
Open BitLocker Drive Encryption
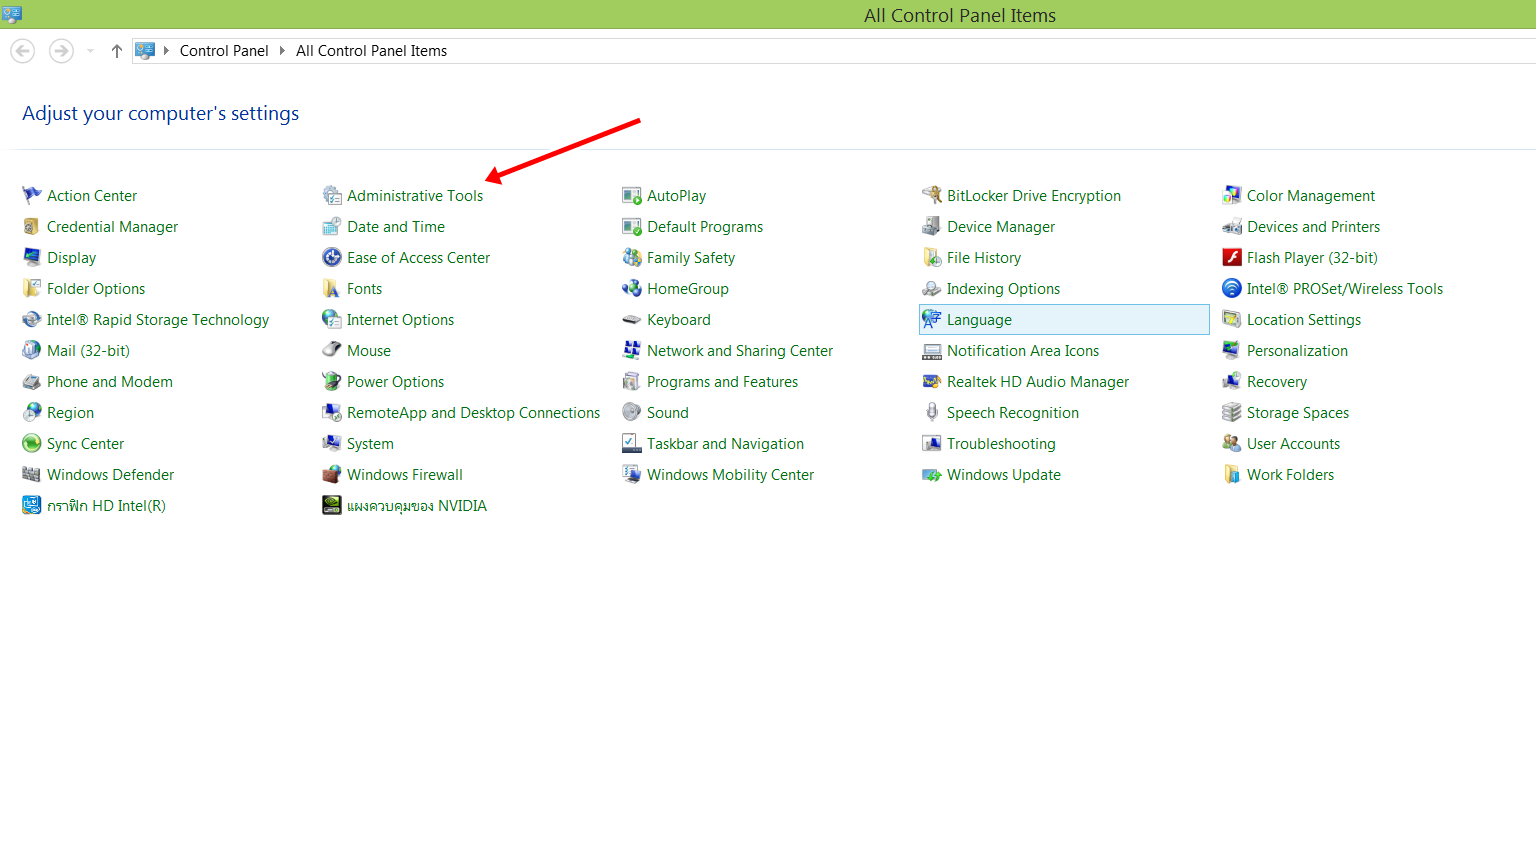(1033, 195)
